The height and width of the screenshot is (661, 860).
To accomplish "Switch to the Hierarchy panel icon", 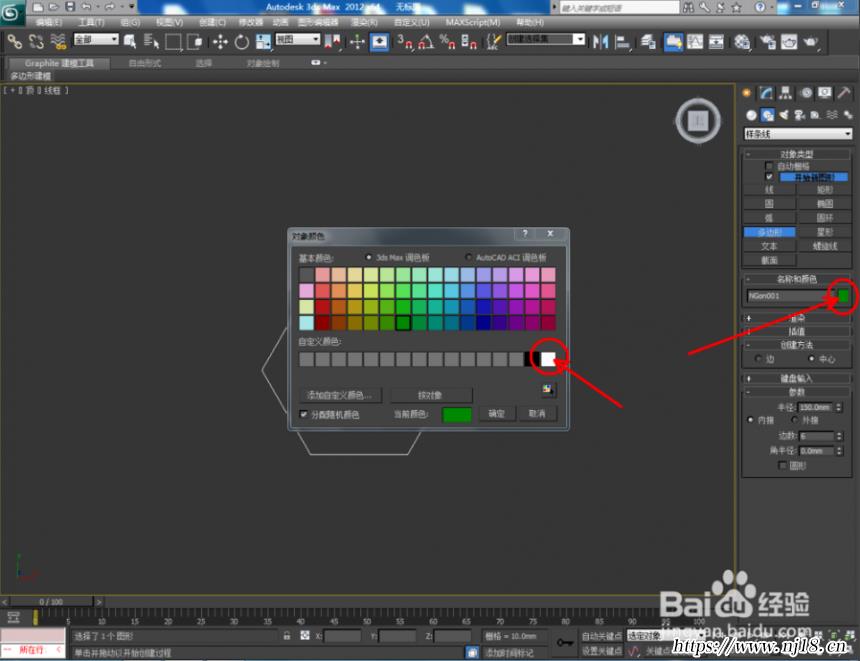I will tap(786, 93).
